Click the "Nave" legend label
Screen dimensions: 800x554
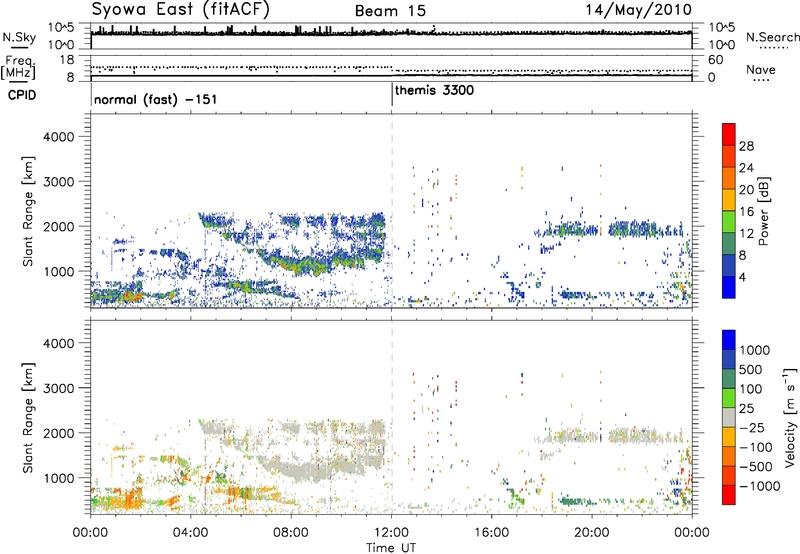click(761, 69)
